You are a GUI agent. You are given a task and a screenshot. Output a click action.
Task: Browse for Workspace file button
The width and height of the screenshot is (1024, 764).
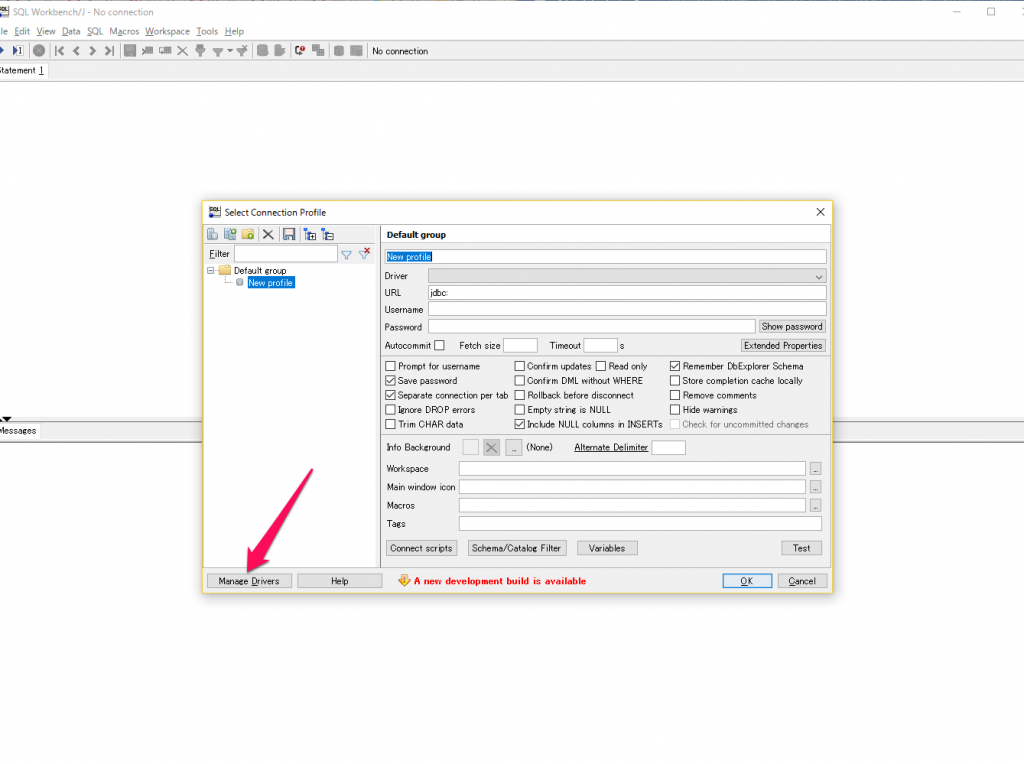click(x=816, y=469)
